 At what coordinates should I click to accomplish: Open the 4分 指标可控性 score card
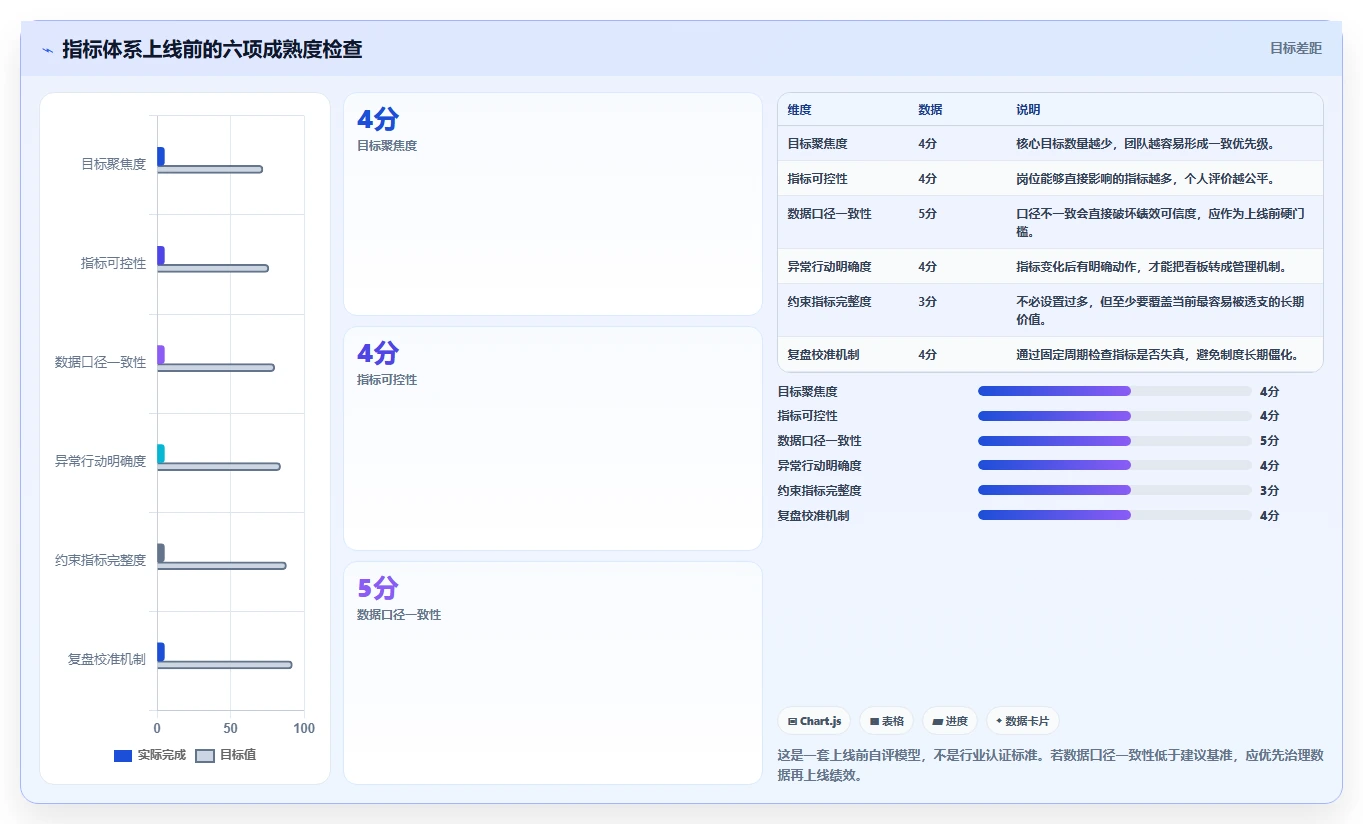pyautogui.click(x=553, y=438)
